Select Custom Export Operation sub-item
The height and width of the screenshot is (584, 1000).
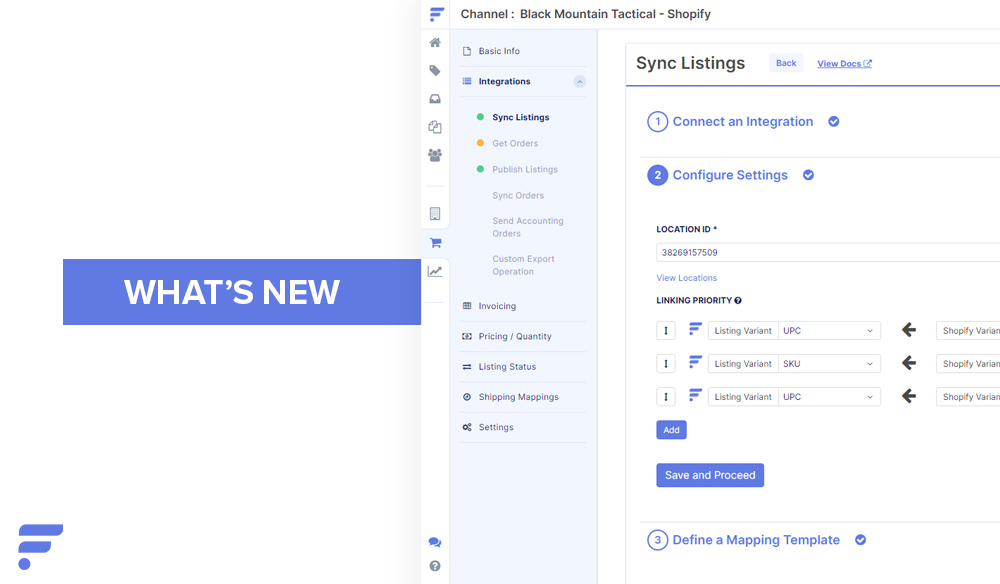tap(523, 265)
